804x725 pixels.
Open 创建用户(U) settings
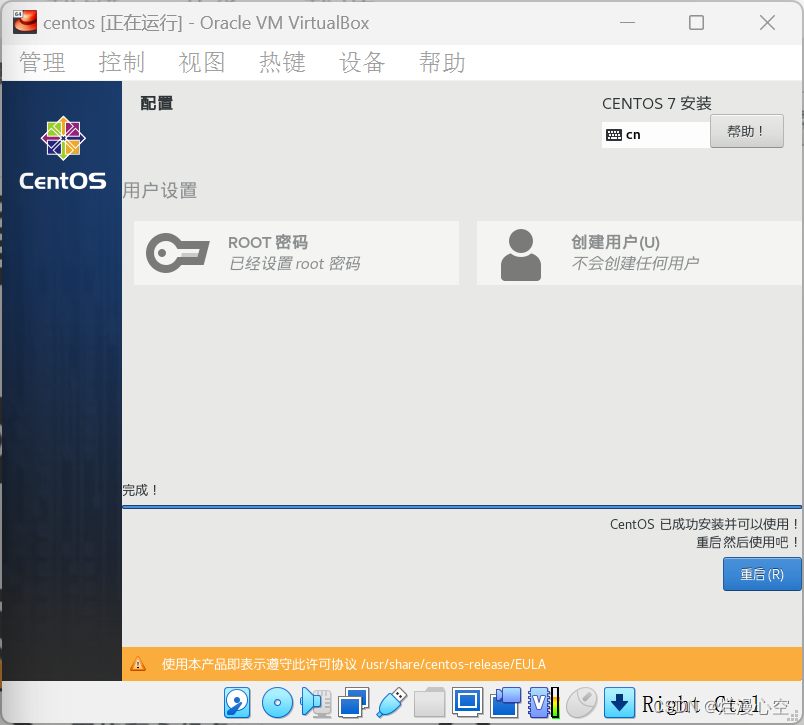[x=639, y=253]
